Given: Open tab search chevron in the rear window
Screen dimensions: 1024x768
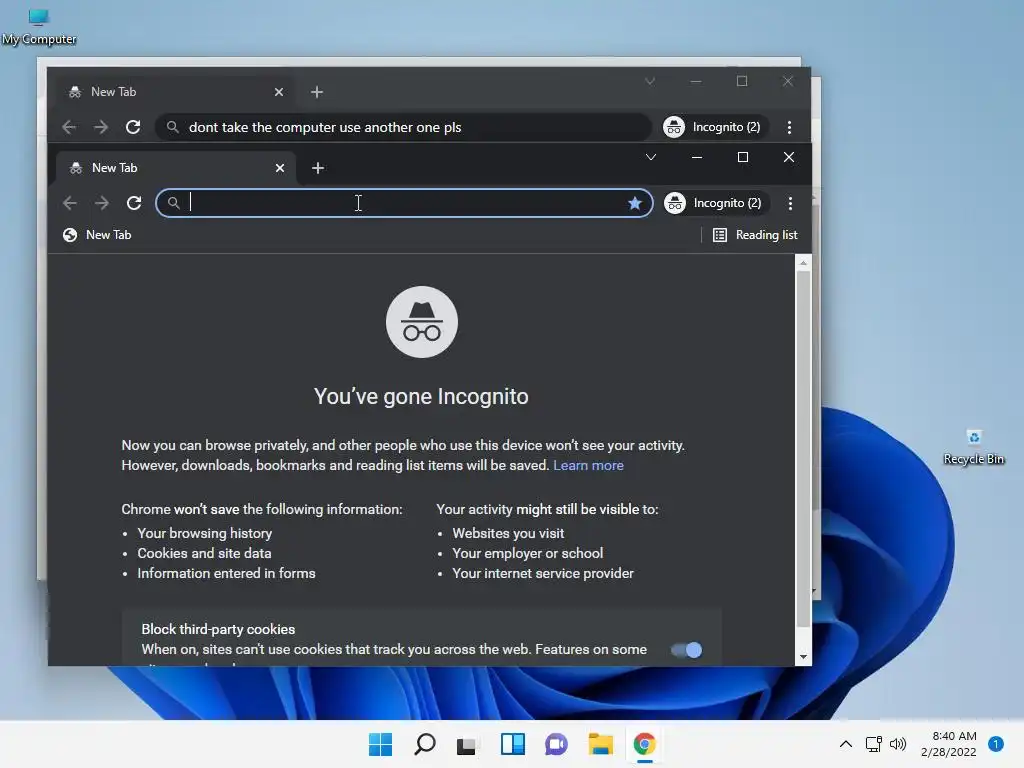Looking at the screenshot, I should (x=650, y=82).
